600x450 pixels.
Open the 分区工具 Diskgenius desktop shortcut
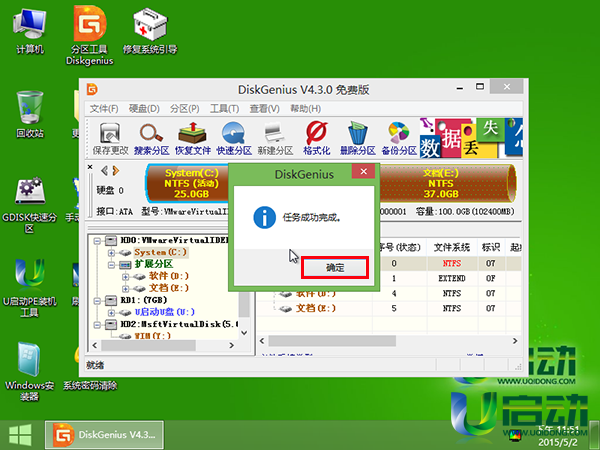pyautogui.click(x=90, y=36)
